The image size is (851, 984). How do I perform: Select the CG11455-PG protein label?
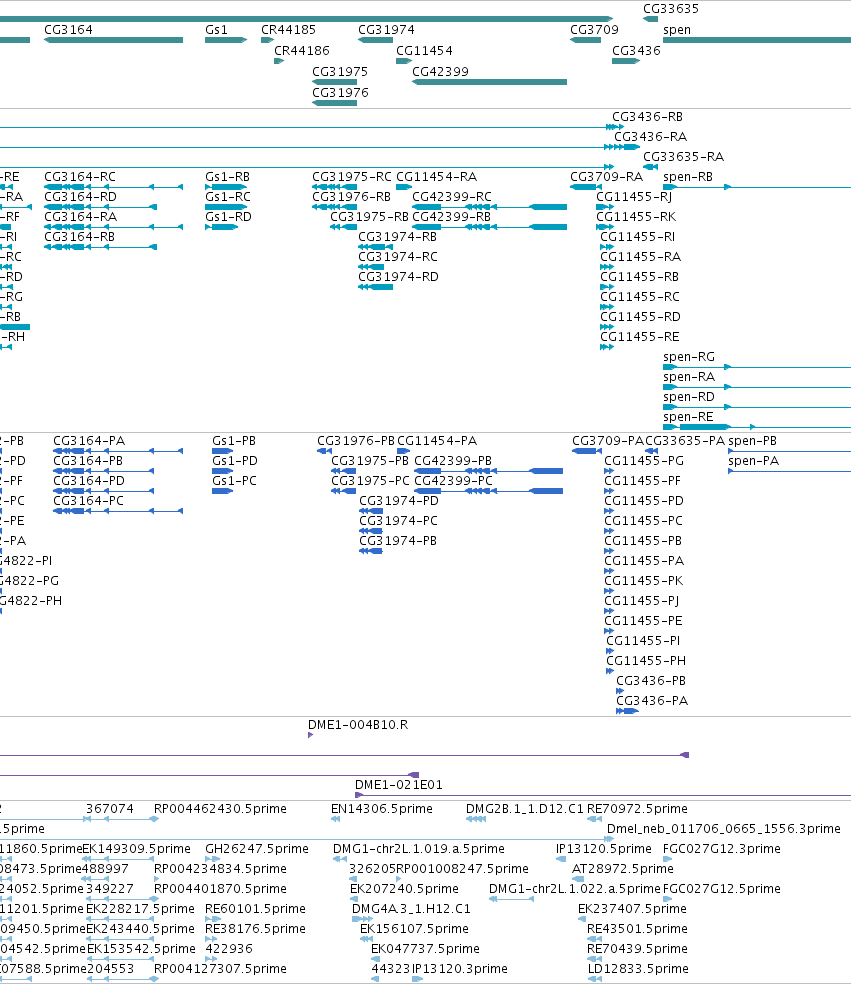pos(645,461)
